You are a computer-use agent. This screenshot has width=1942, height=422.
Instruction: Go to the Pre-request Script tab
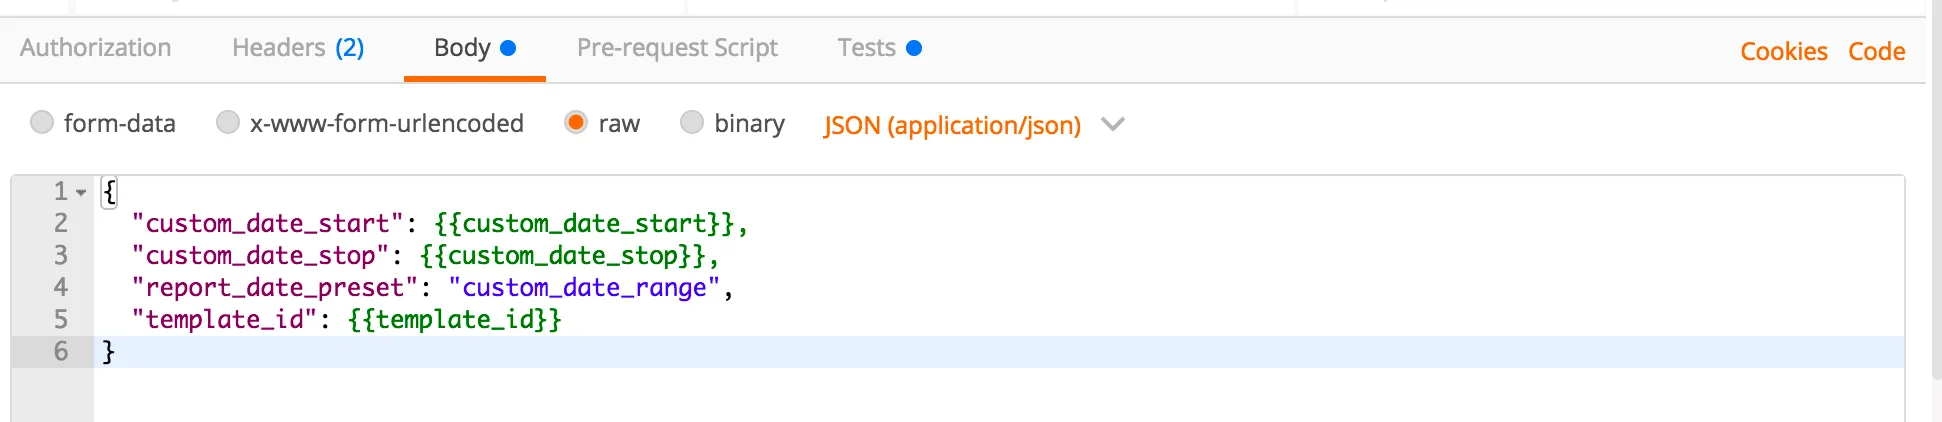coord(677,48)
